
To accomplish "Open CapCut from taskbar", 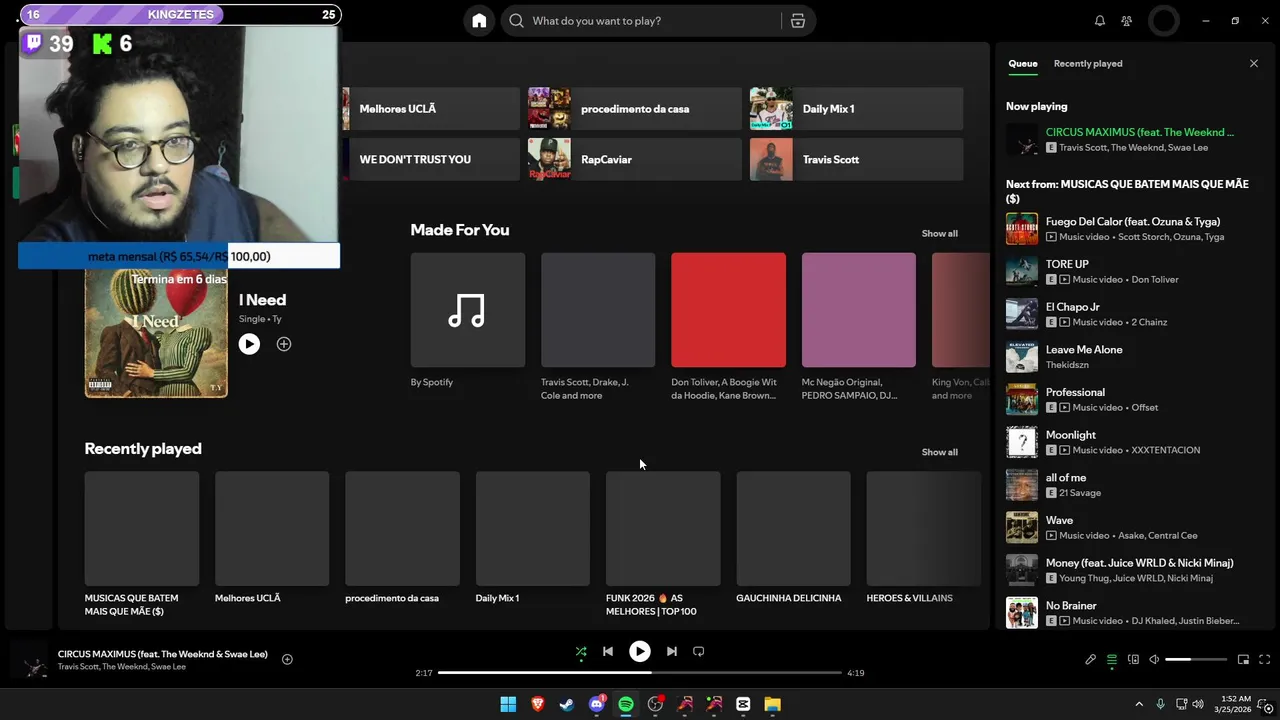I will pos(743,704).
